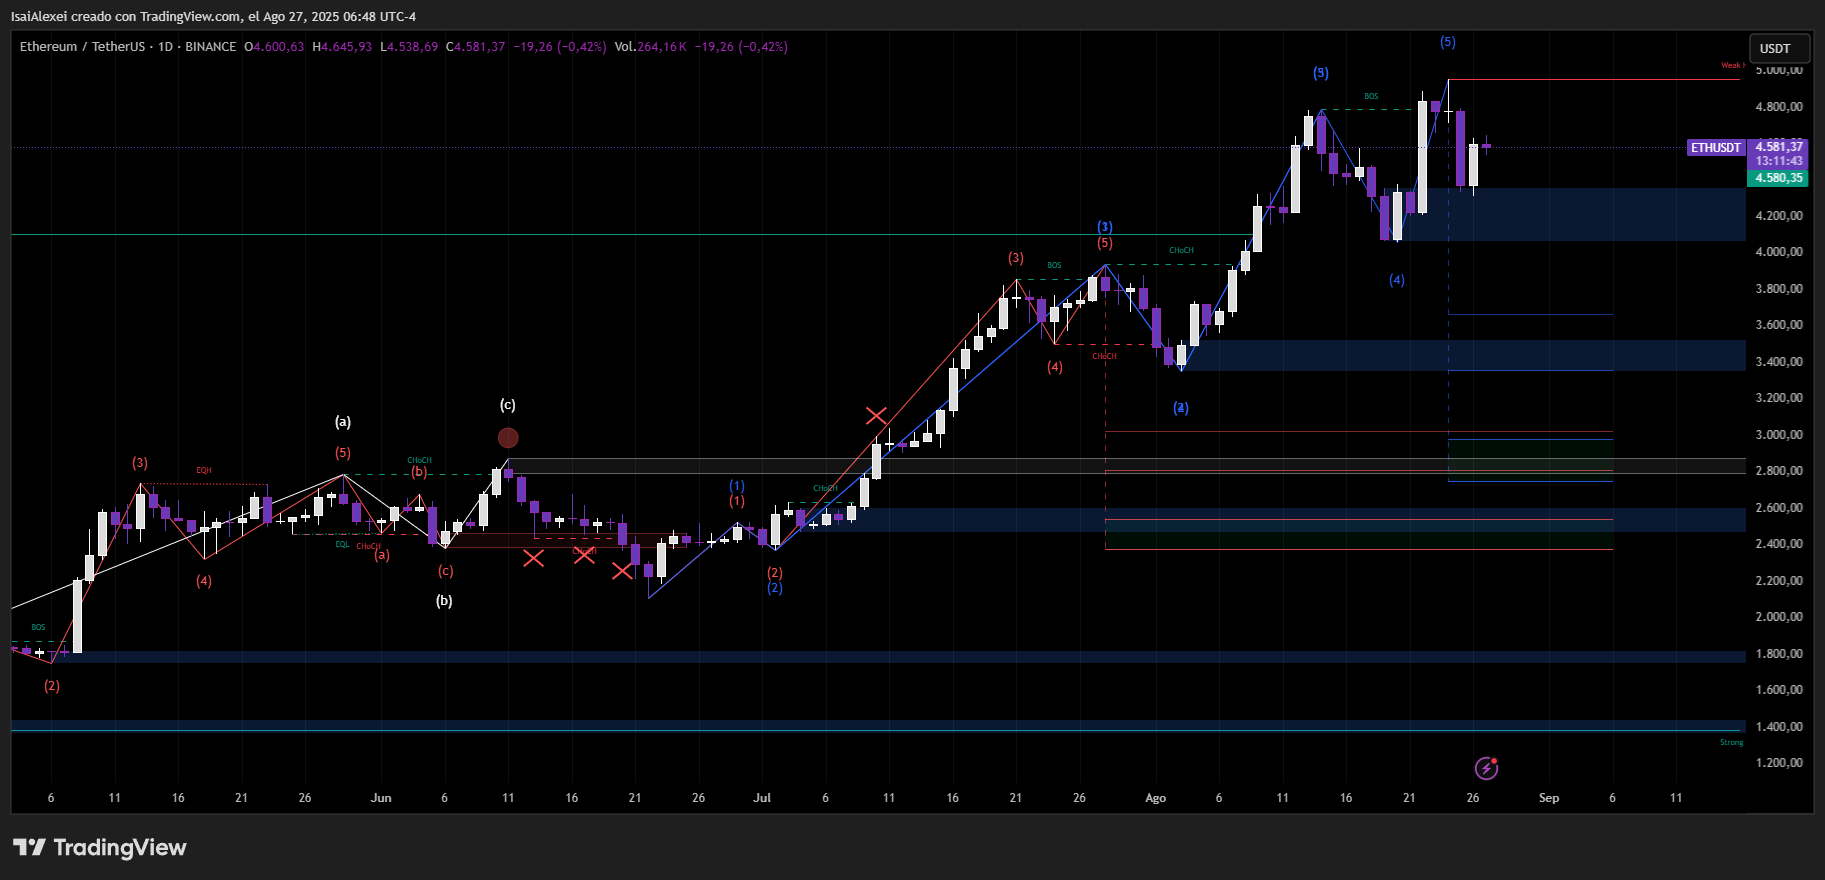Click the TradingView logo

point(100,848)
